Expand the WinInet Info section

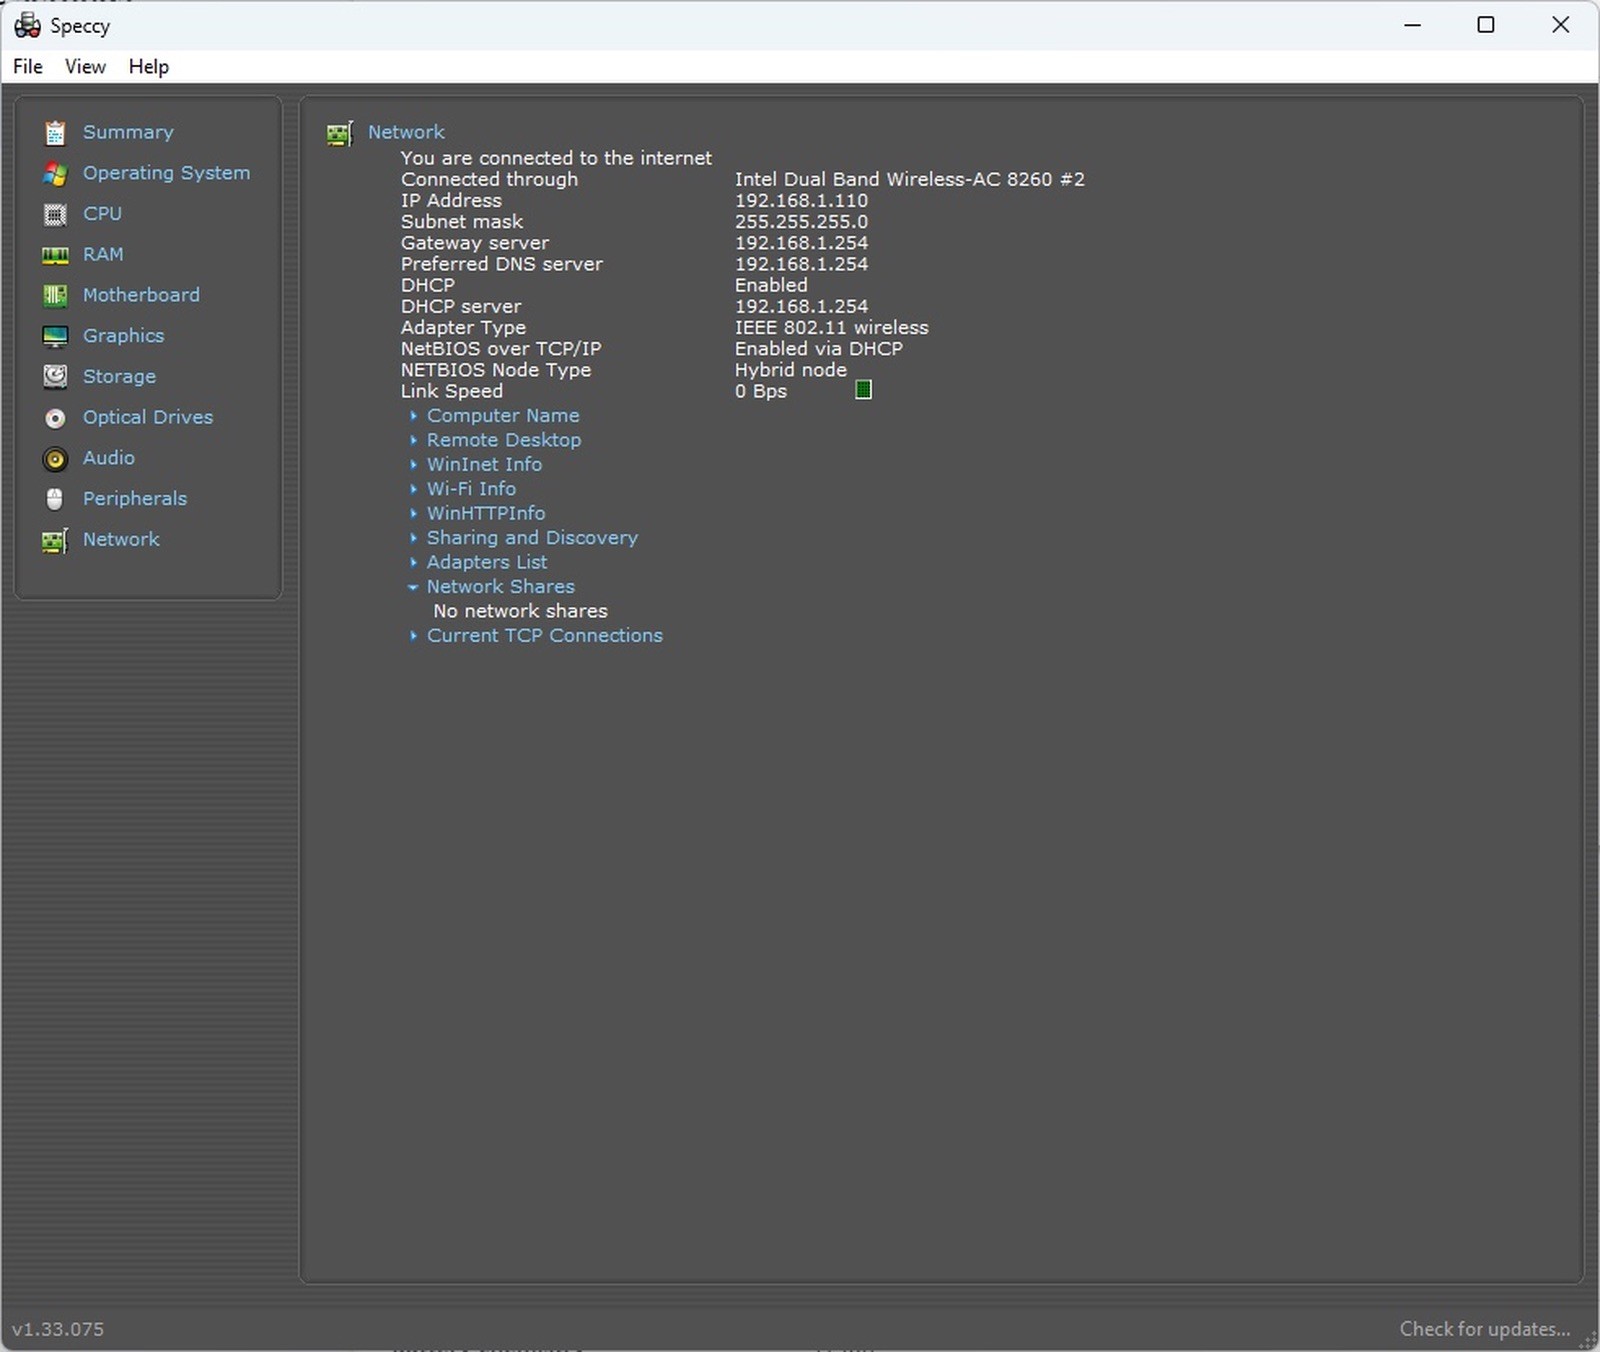pyautogui.click(x=413, y=464)
